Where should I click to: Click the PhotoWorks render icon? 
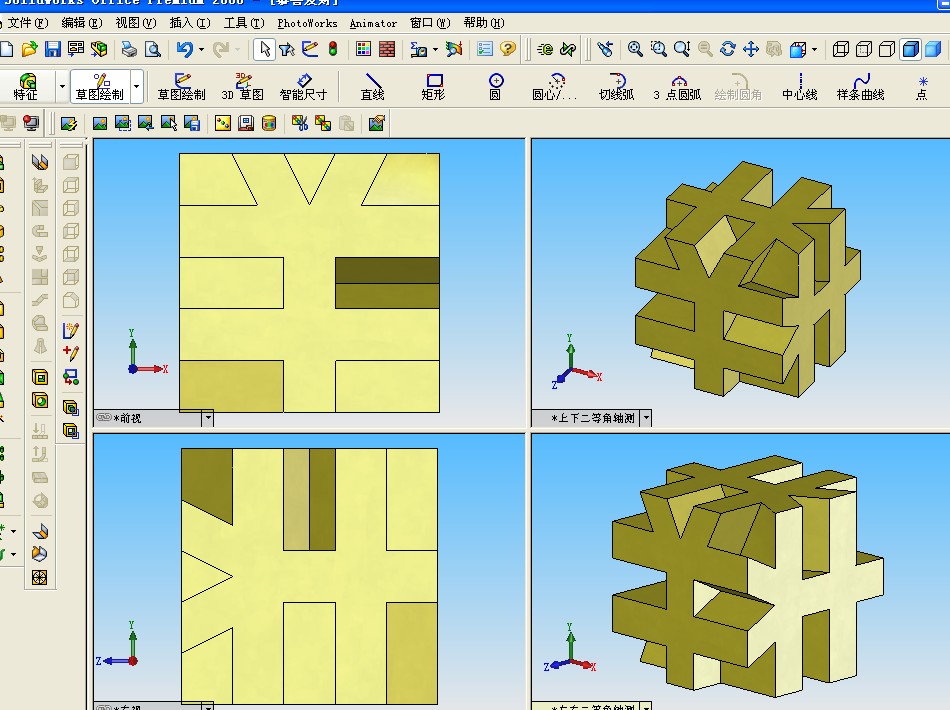(x=99, y=124)
